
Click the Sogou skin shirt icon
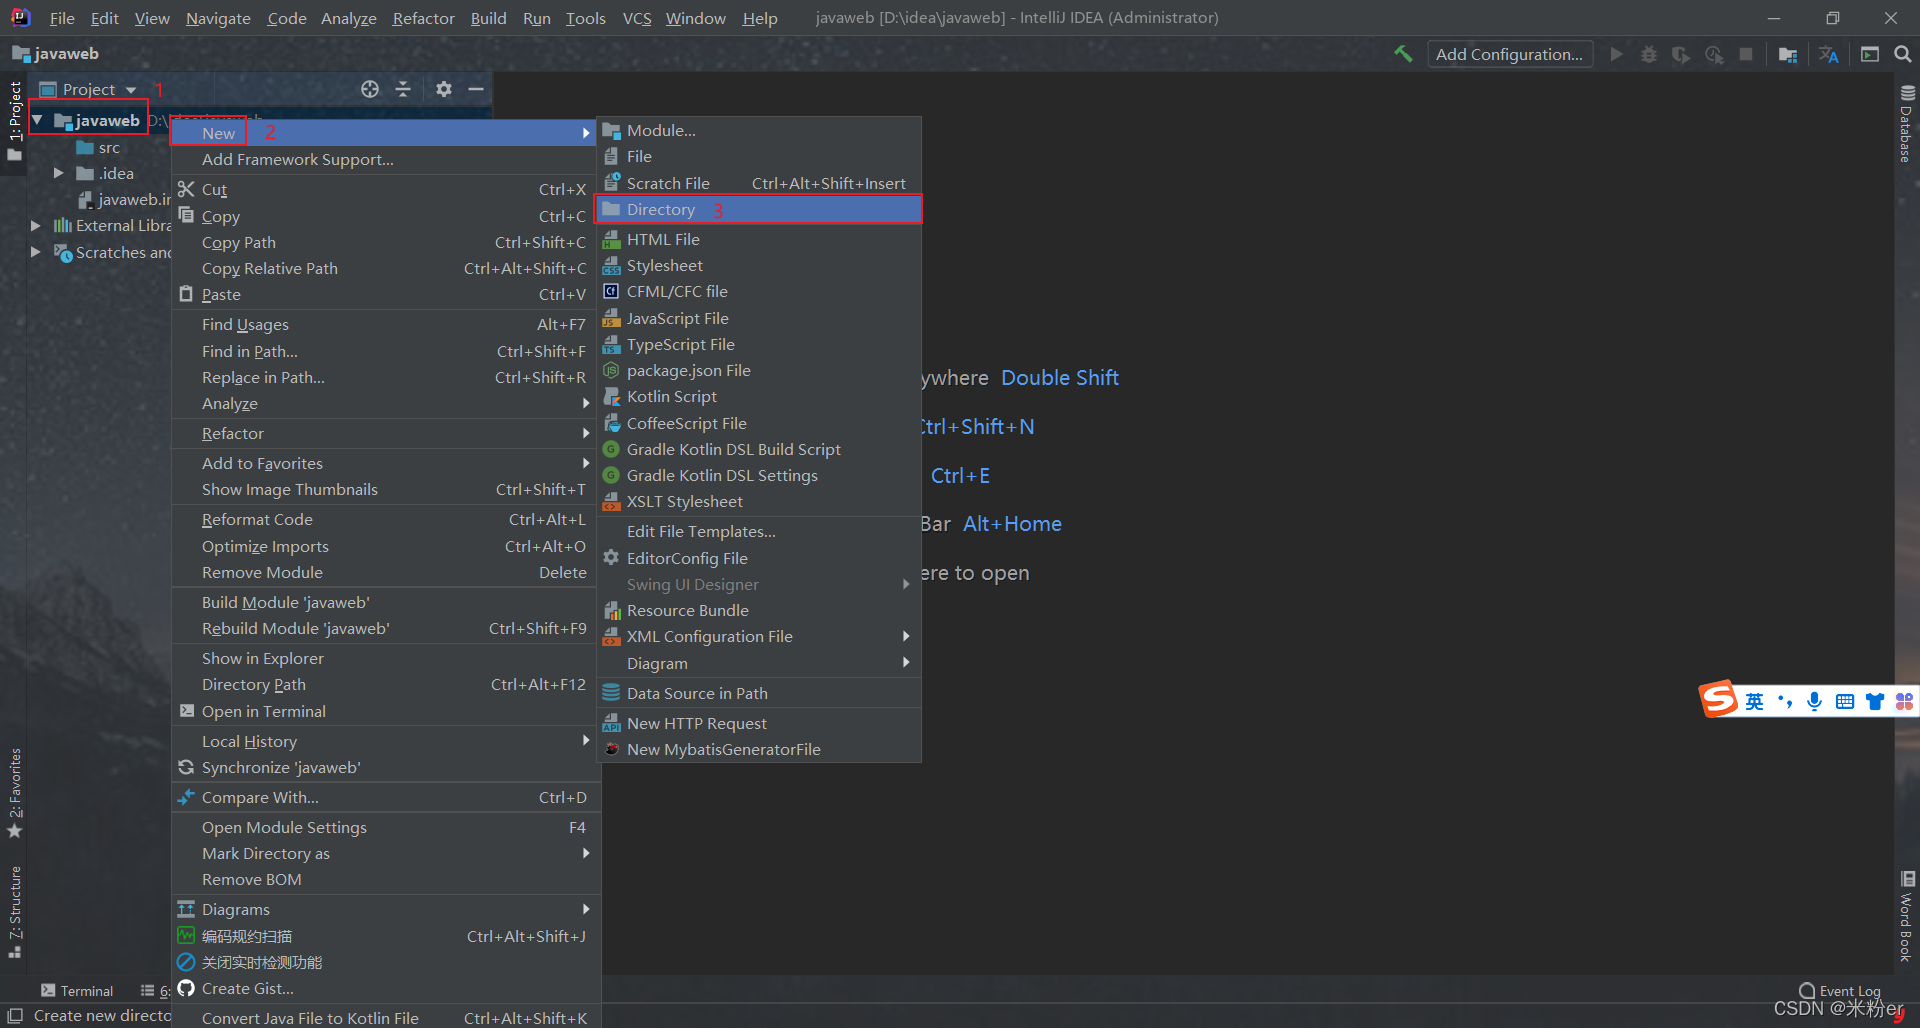(1875, 701)
